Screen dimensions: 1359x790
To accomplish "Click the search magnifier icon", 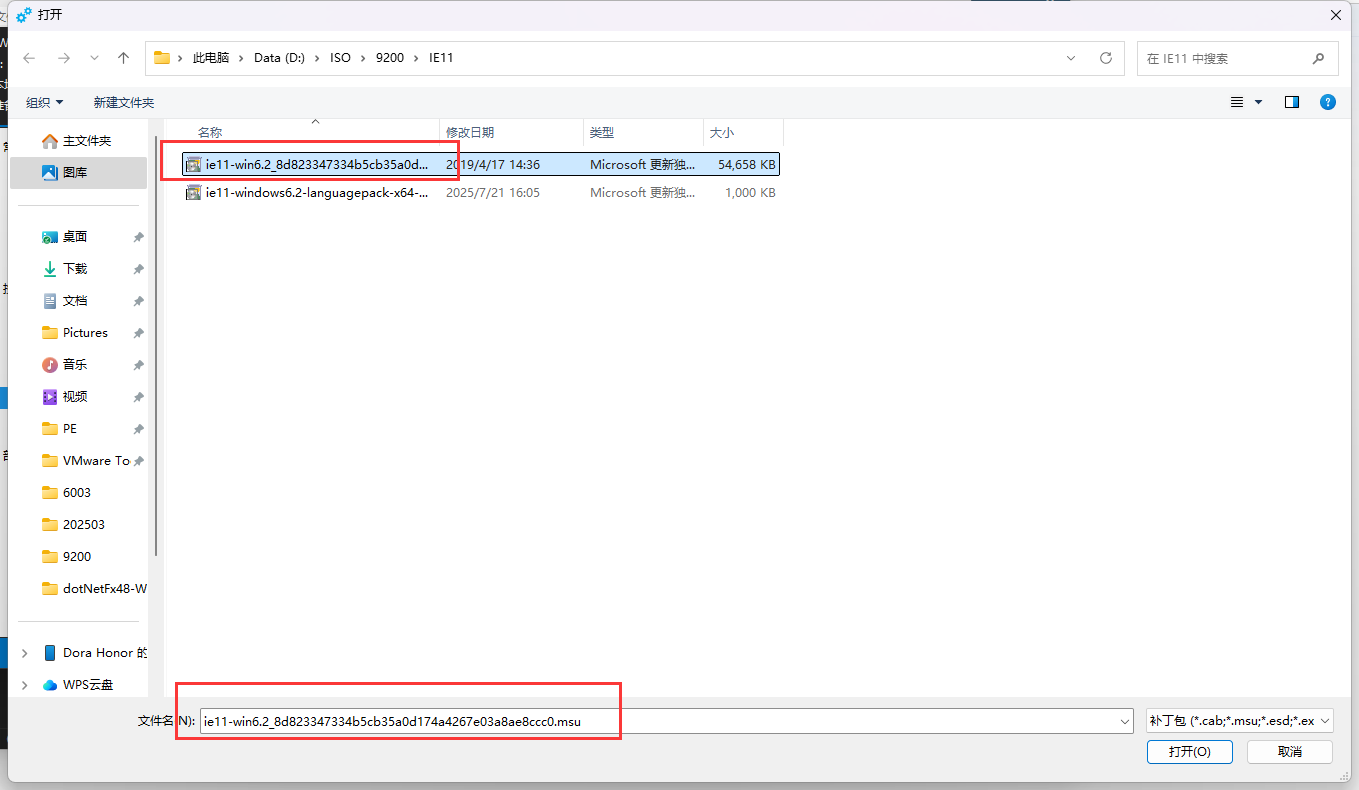I will (1319, 58).
